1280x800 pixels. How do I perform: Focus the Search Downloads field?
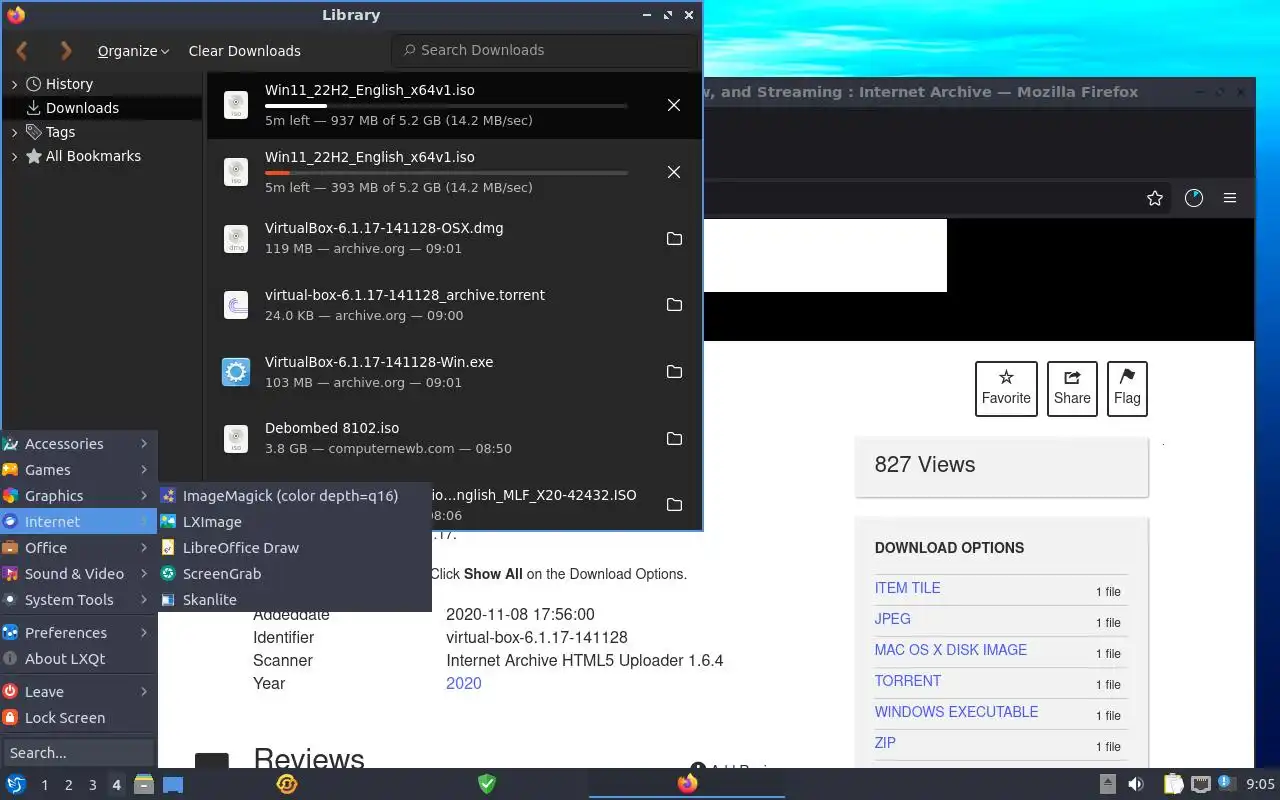(544, 50)
